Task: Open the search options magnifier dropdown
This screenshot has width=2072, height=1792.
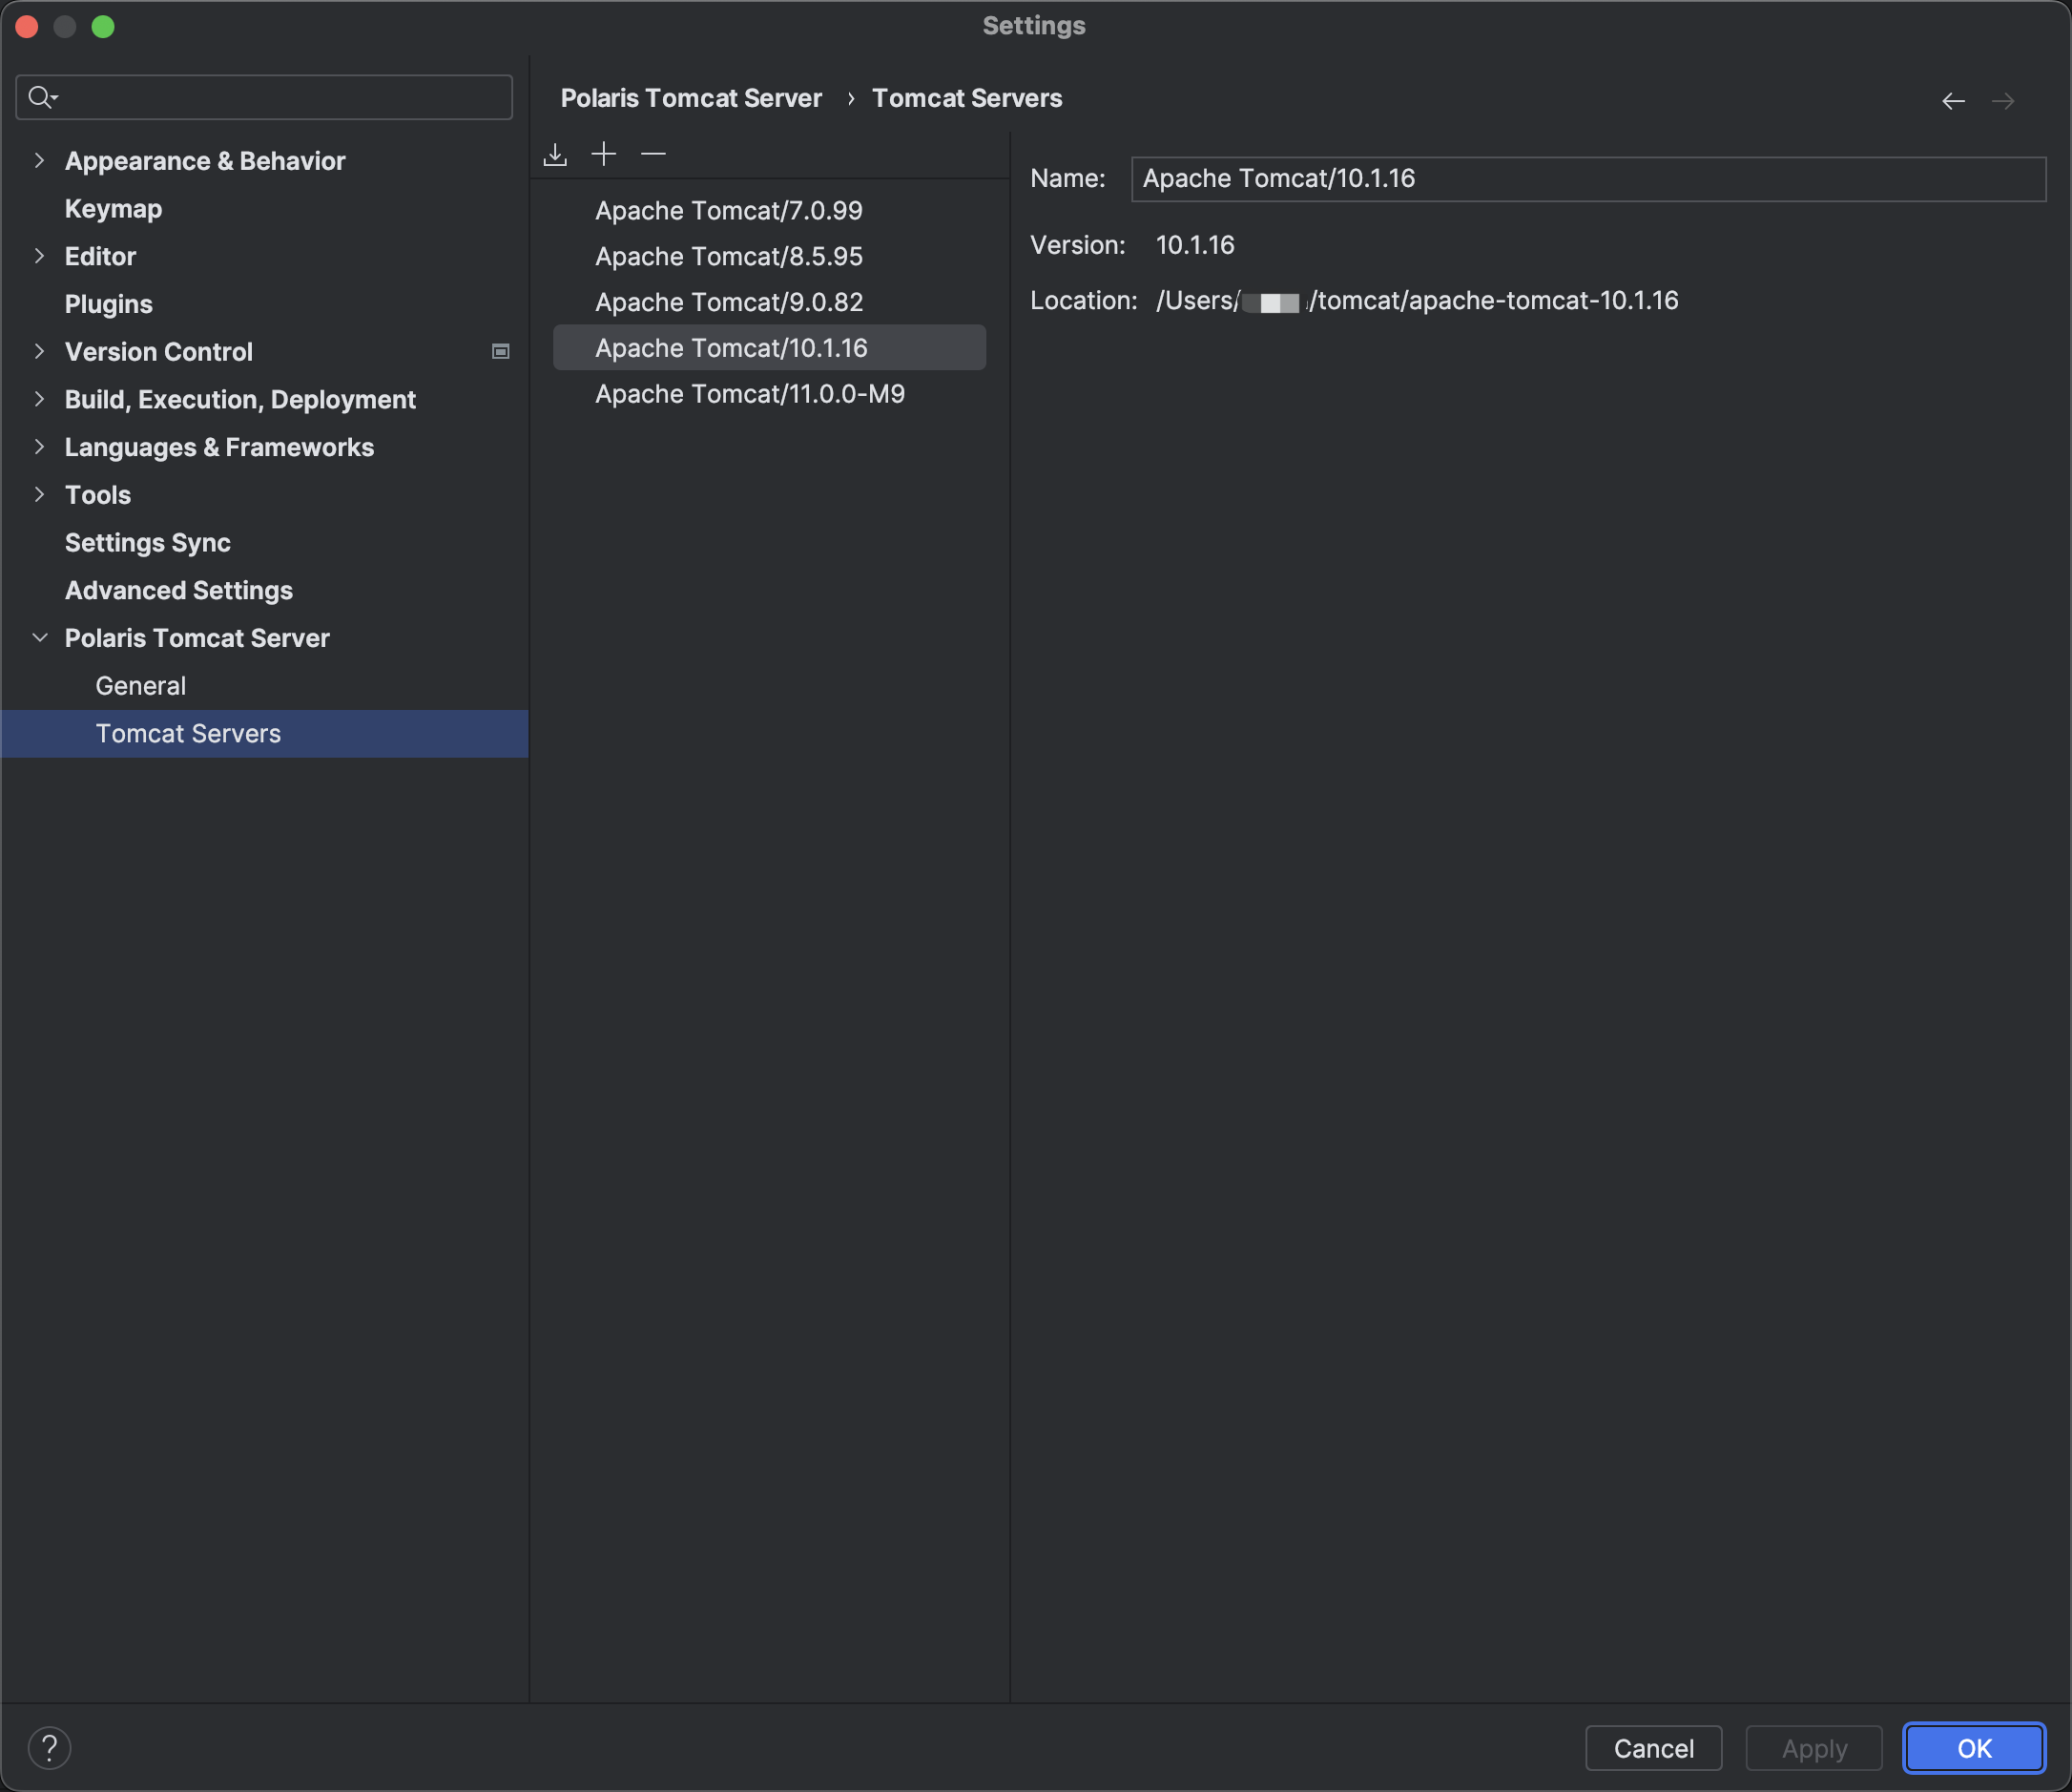Action: click(x=44, y=97)
